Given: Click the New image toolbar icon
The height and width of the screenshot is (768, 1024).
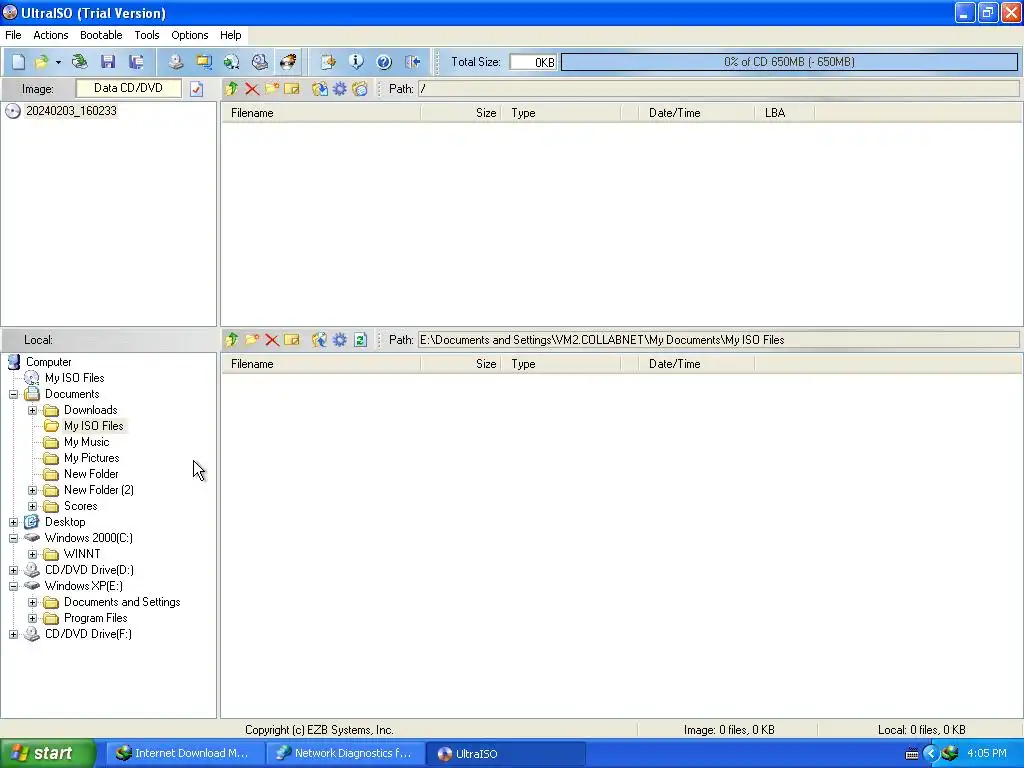Looking at the screenshot, I should click(18, 62).
